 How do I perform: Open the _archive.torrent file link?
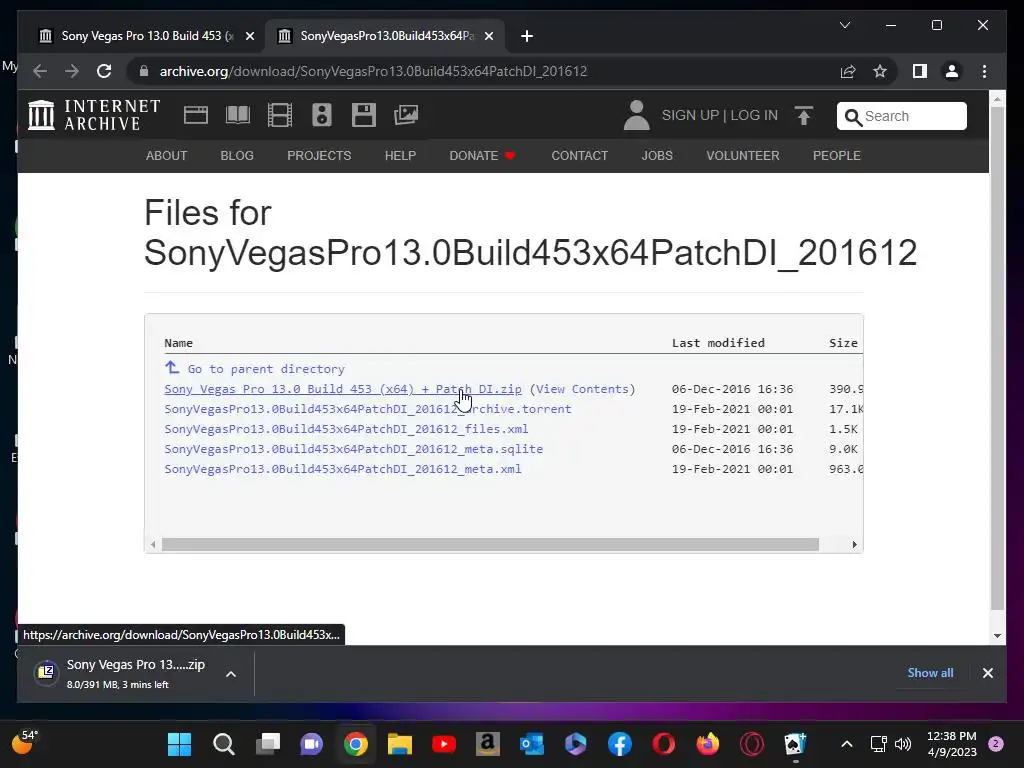(x=368, y=409)
